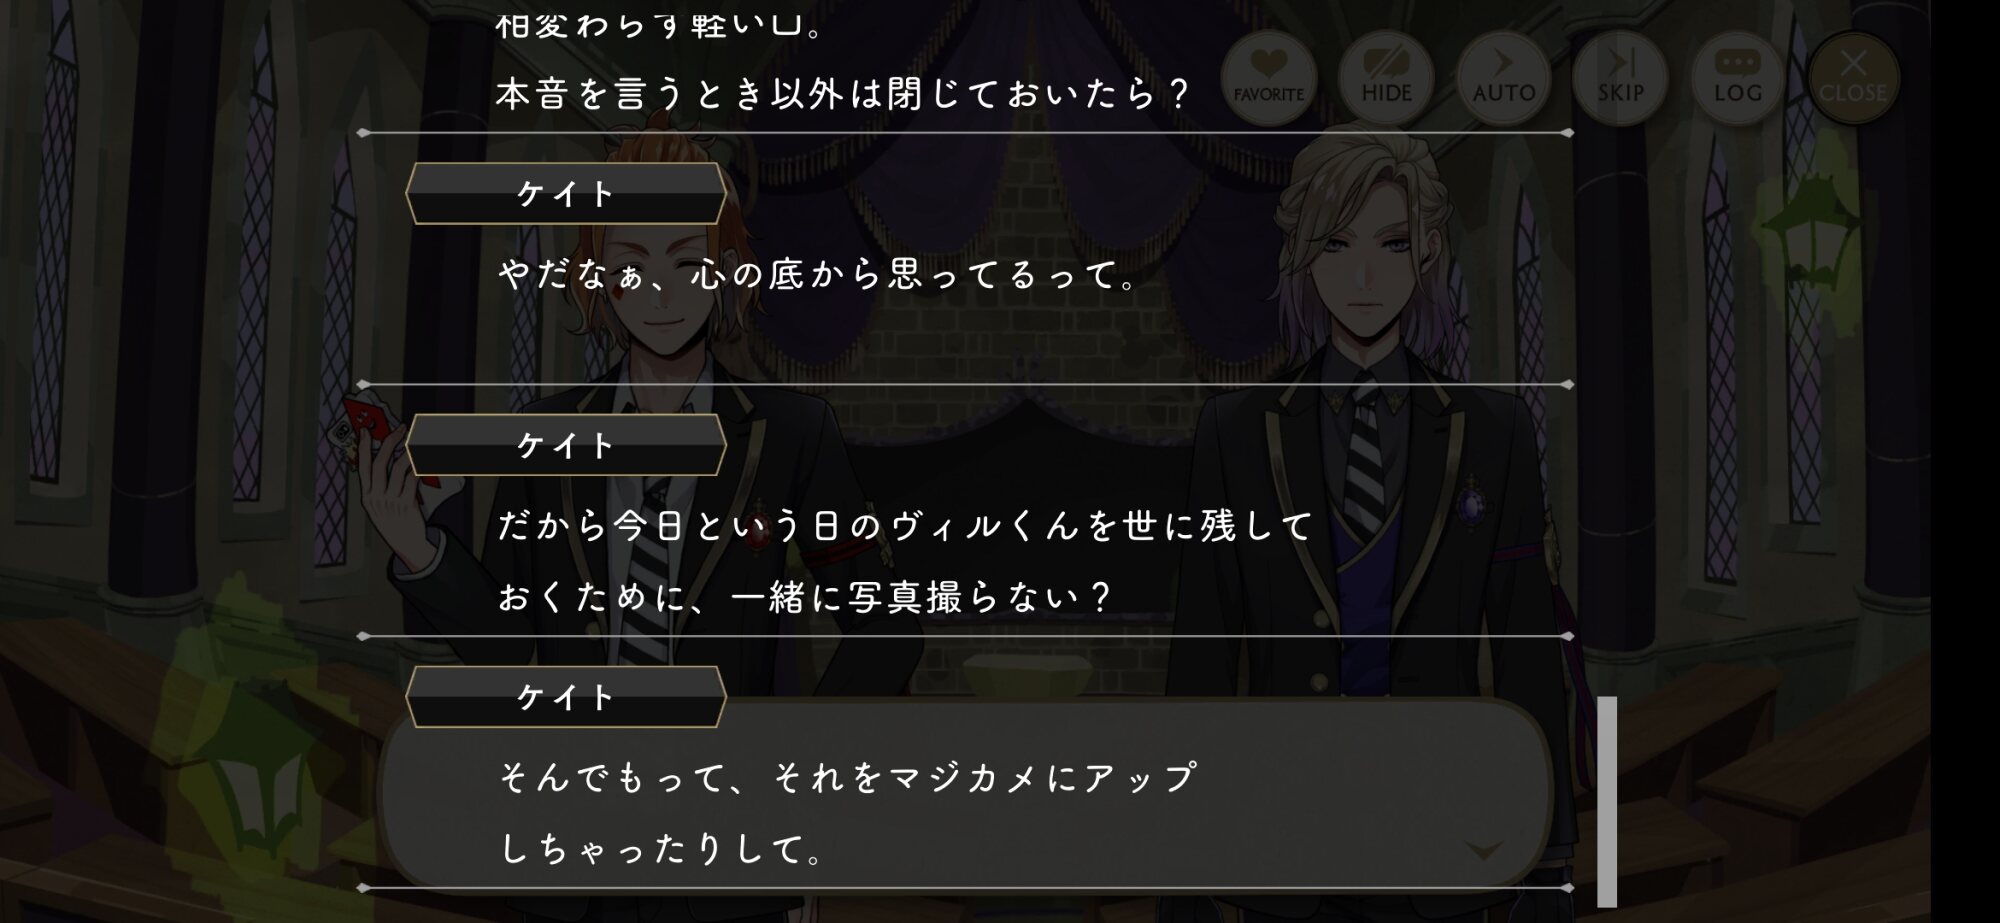
Task: Click line だから今日という日のヴィルくんを世に残して
Action: 905,526
